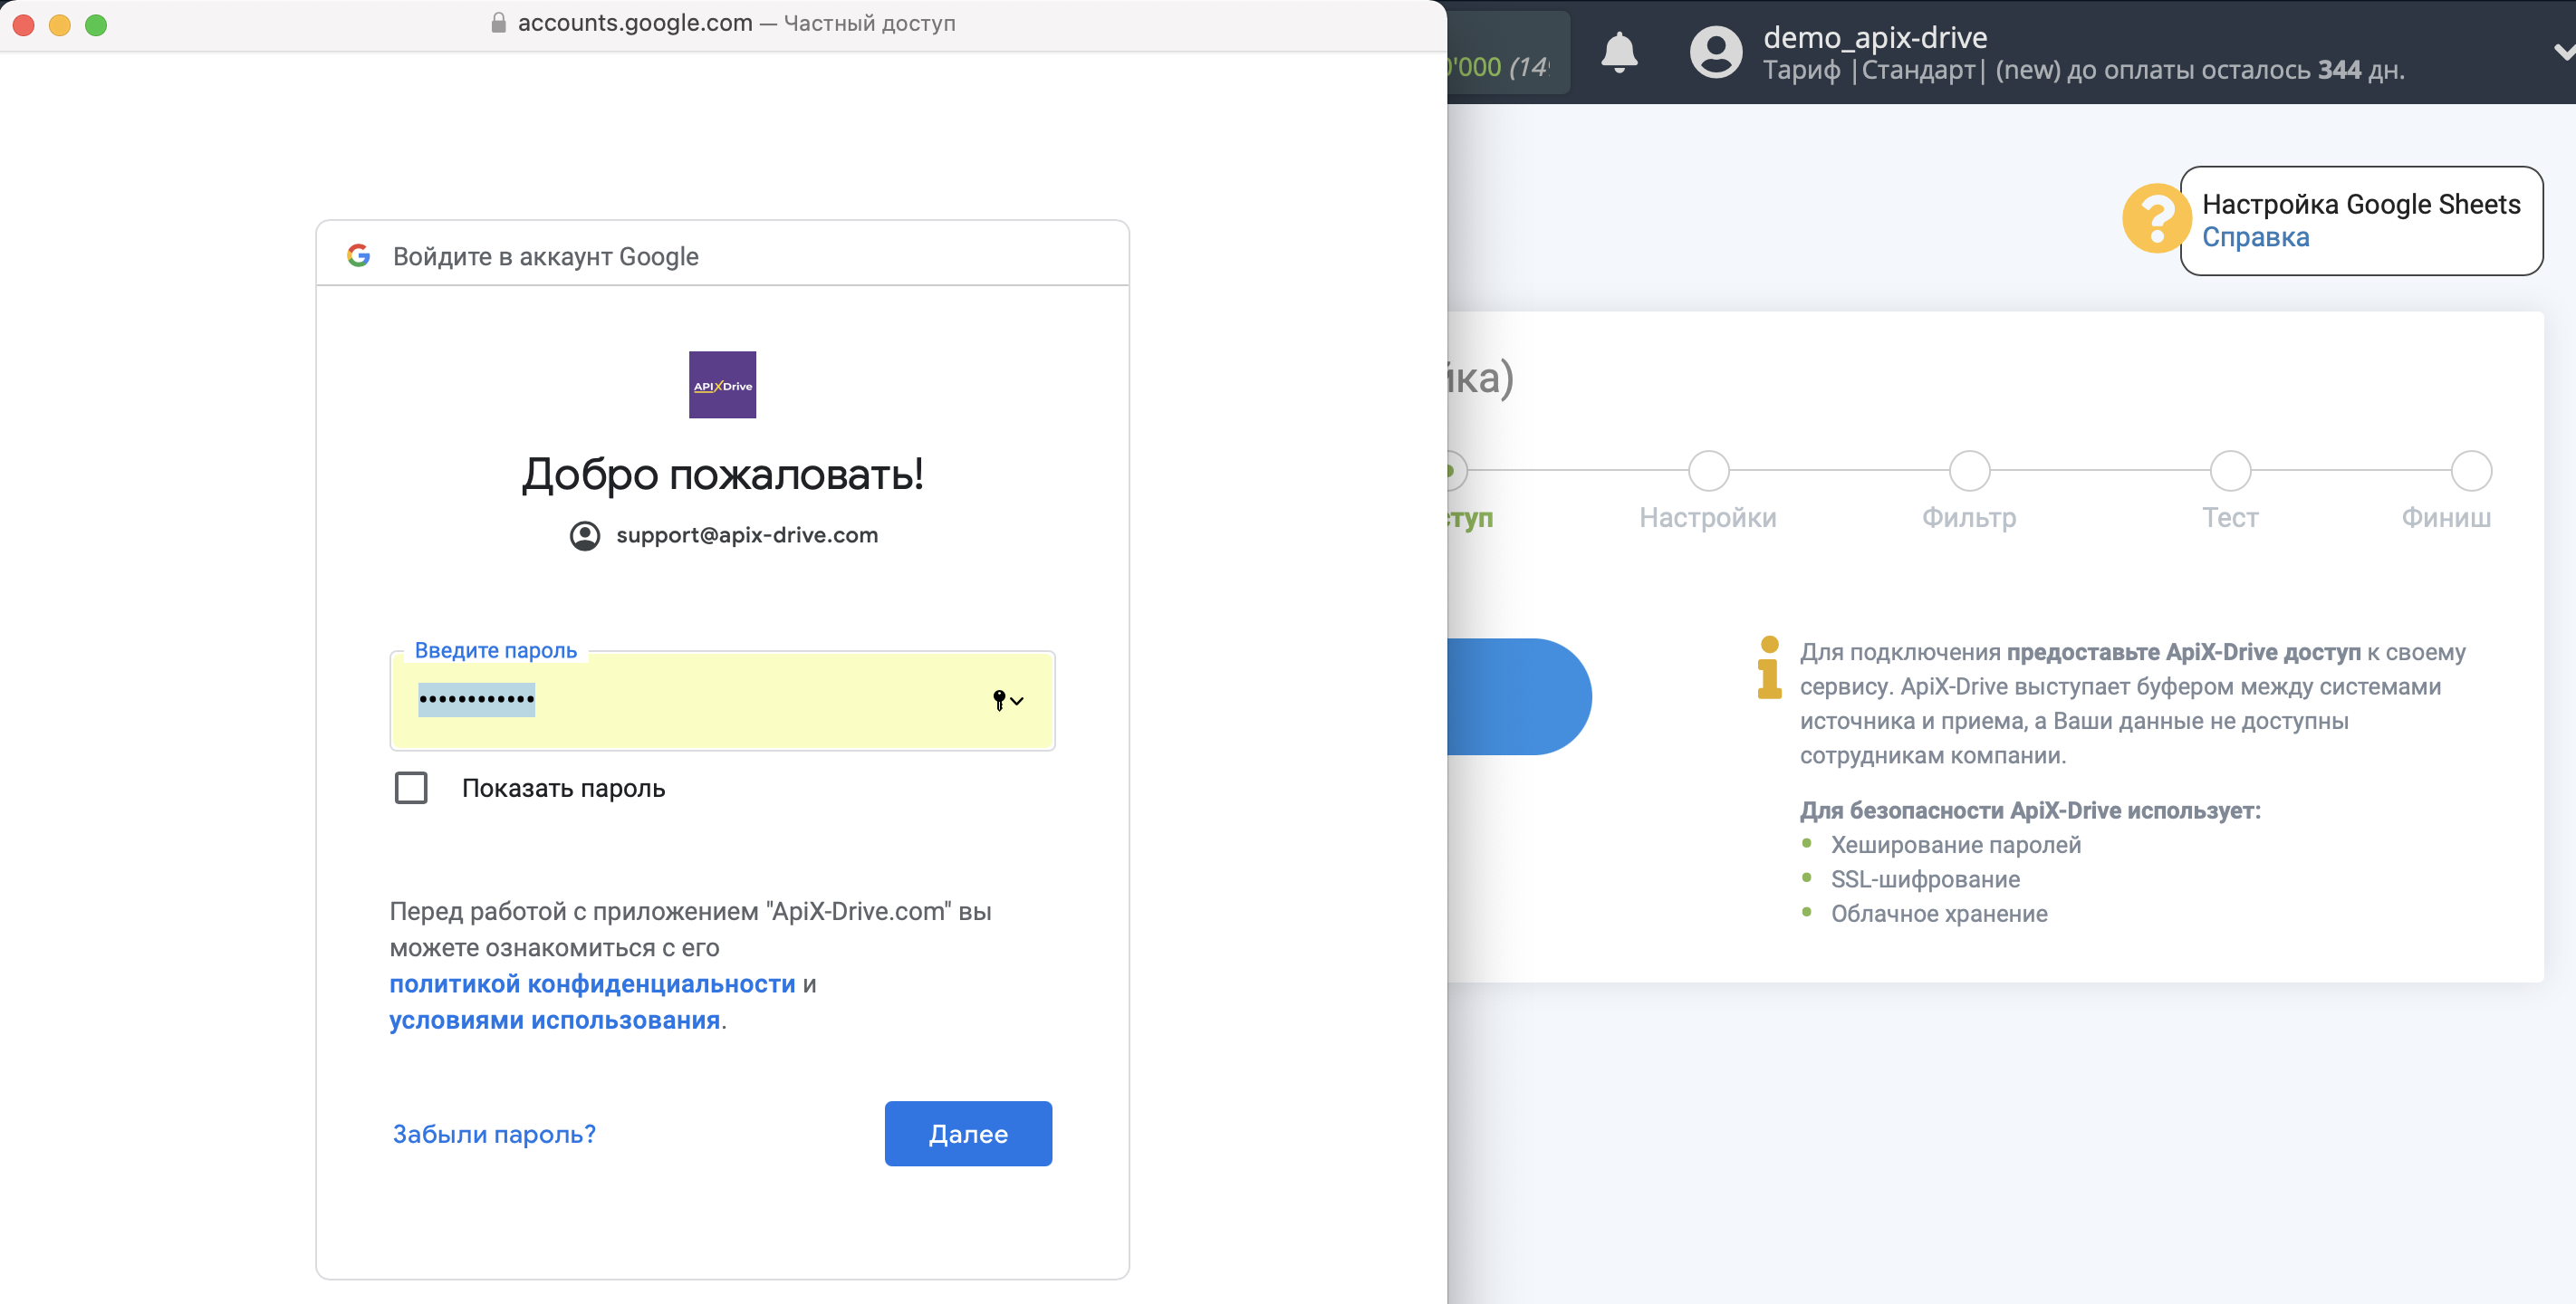Click the Введите пароль password field
Viewport: 2576px width, 1304px height.
(x=722, y=700)
